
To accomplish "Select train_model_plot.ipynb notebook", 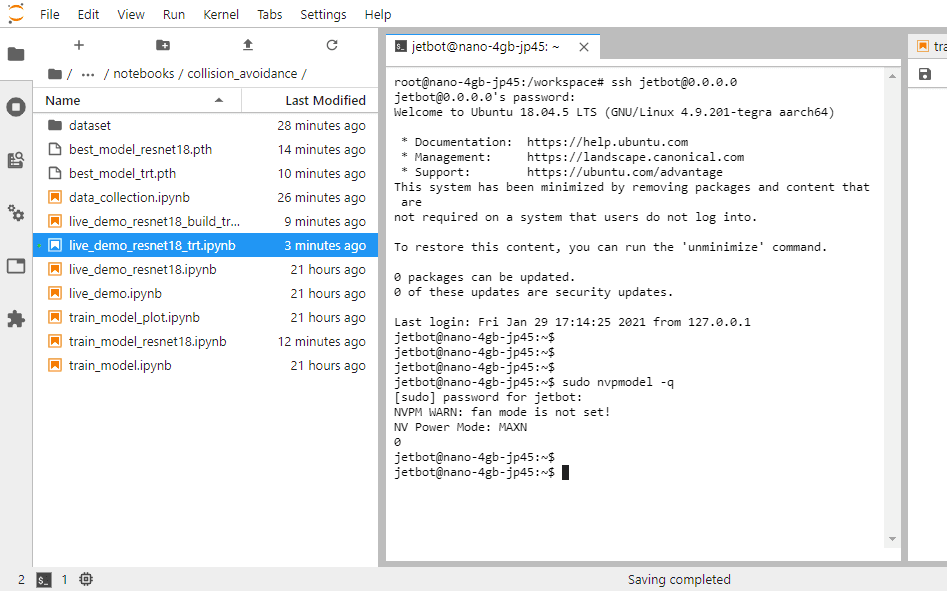I will pos(206,318).
